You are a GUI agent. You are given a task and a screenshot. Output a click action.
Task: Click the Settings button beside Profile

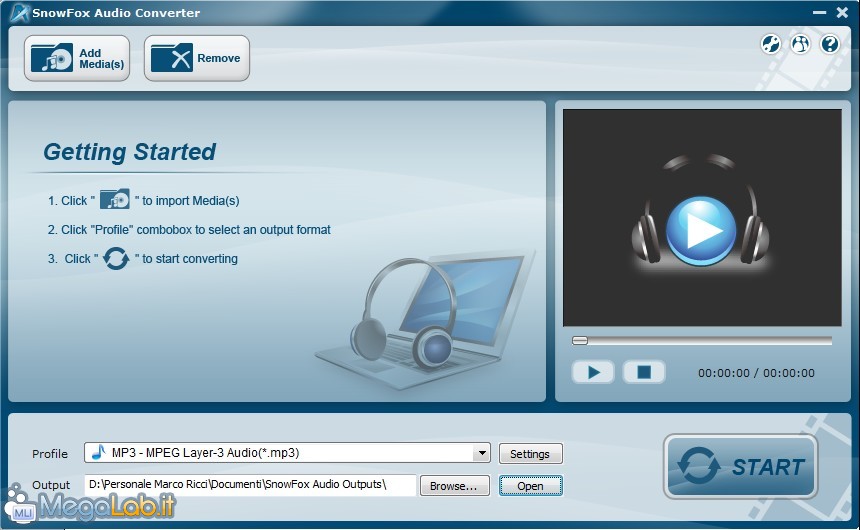tap(530, 454)
